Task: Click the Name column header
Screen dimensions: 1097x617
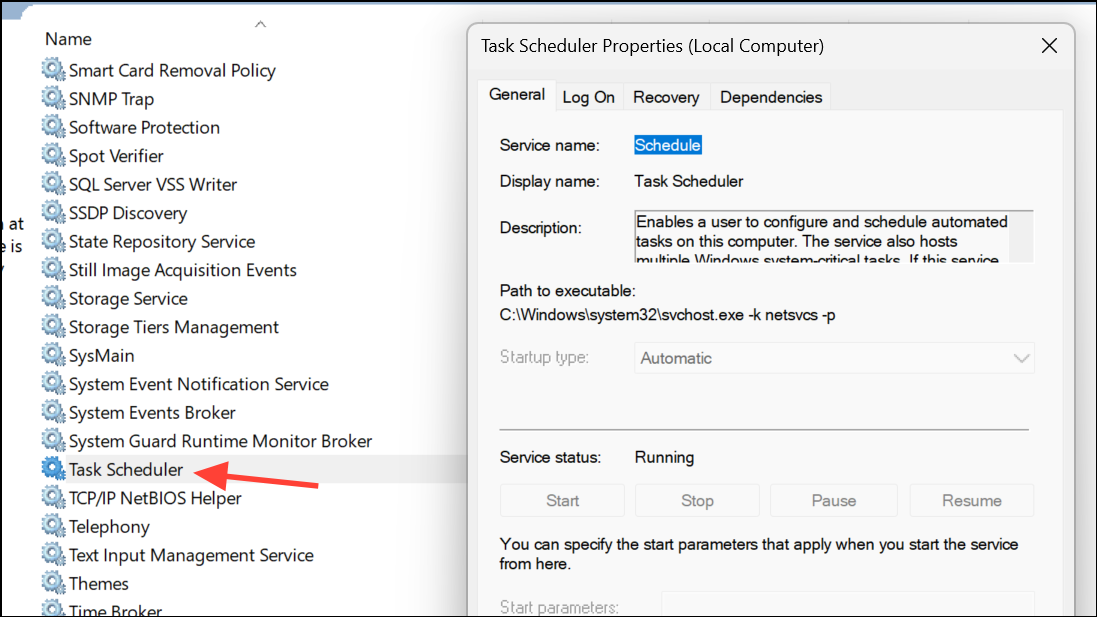Action: (x=68, y=38)
